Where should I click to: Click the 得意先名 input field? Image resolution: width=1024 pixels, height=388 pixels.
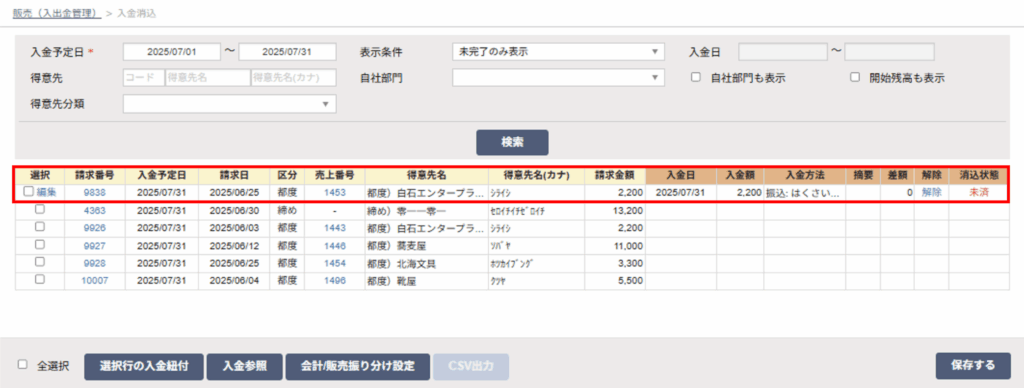[208, 78]
